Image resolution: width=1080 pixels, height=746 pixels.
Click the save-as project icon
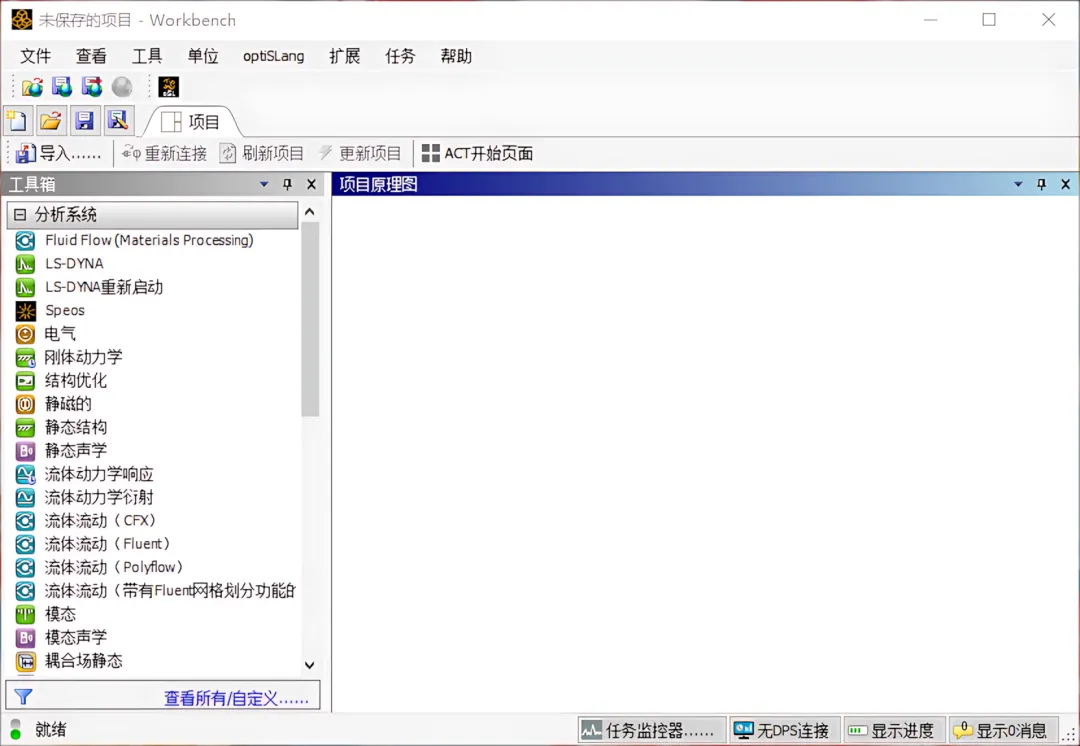click(118, 121)
